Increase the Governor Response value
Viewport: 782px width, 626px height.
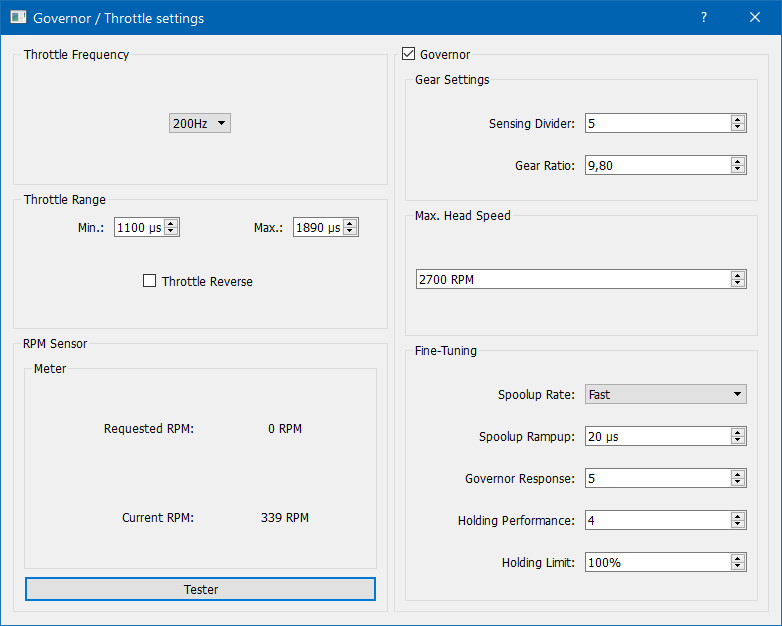[738, 474]
